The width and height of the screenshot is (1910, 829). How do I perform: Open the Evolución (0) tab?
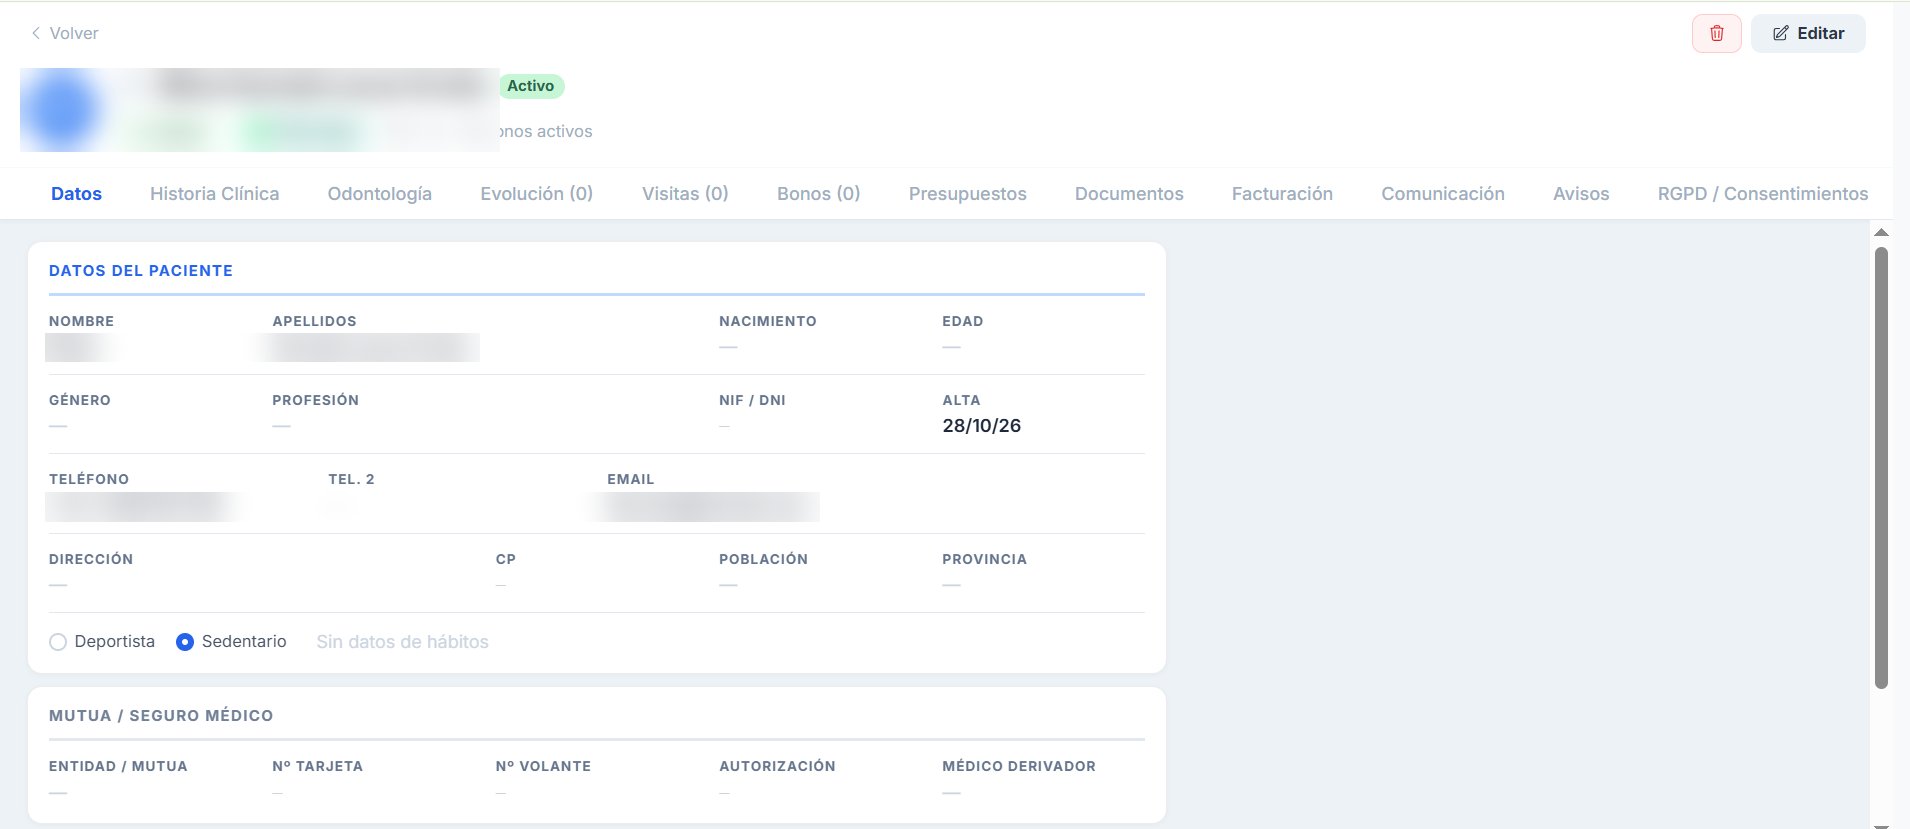[x=537, y=194]
